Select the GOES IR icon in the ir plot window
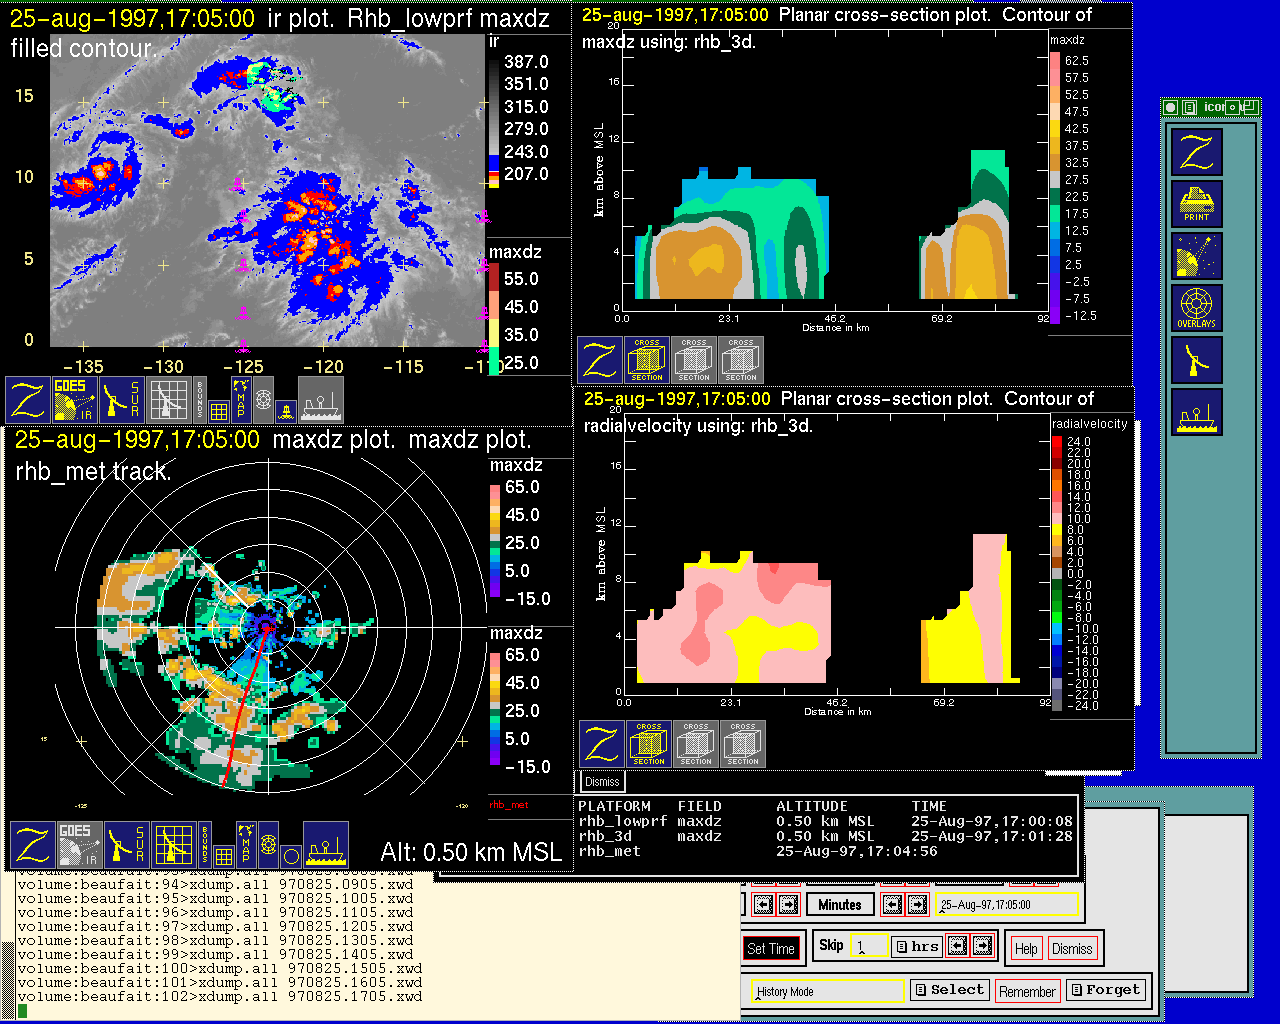 (x=73, y=399)
